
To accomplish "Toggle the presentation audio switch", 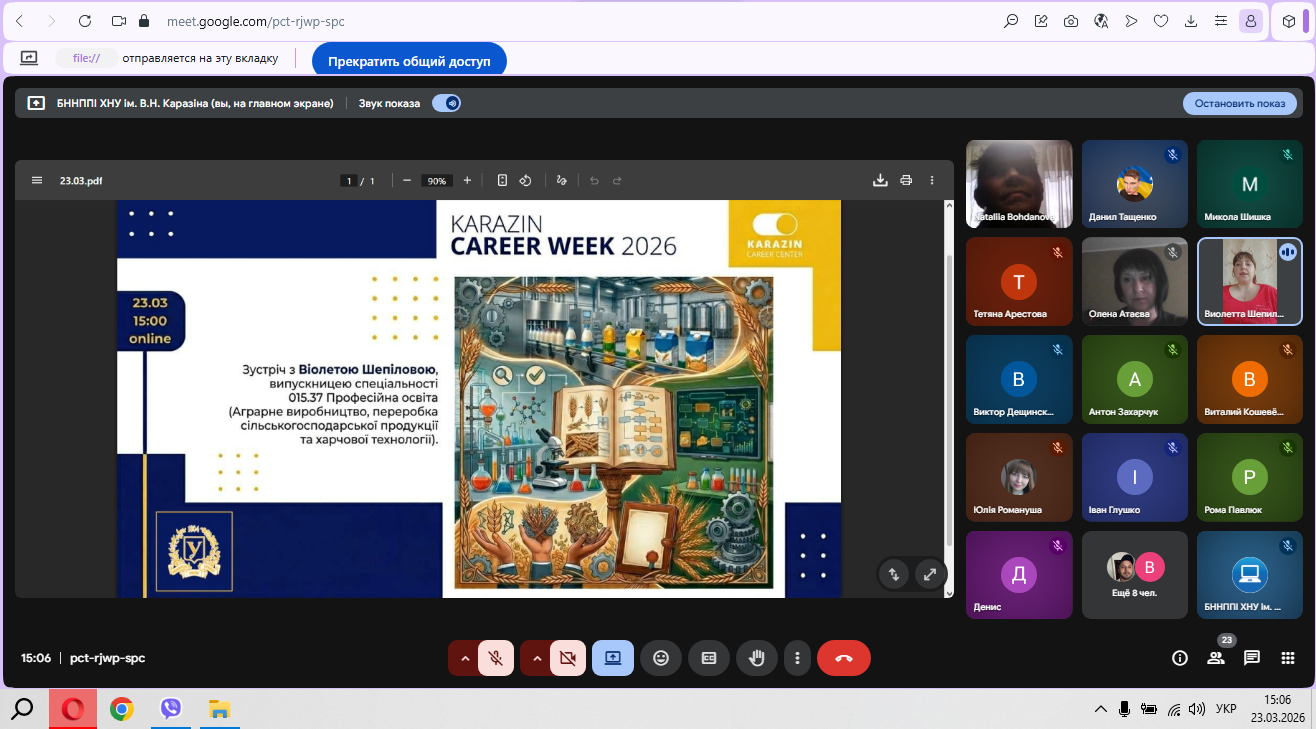I will pyautogui.click(x=446, y=103).
